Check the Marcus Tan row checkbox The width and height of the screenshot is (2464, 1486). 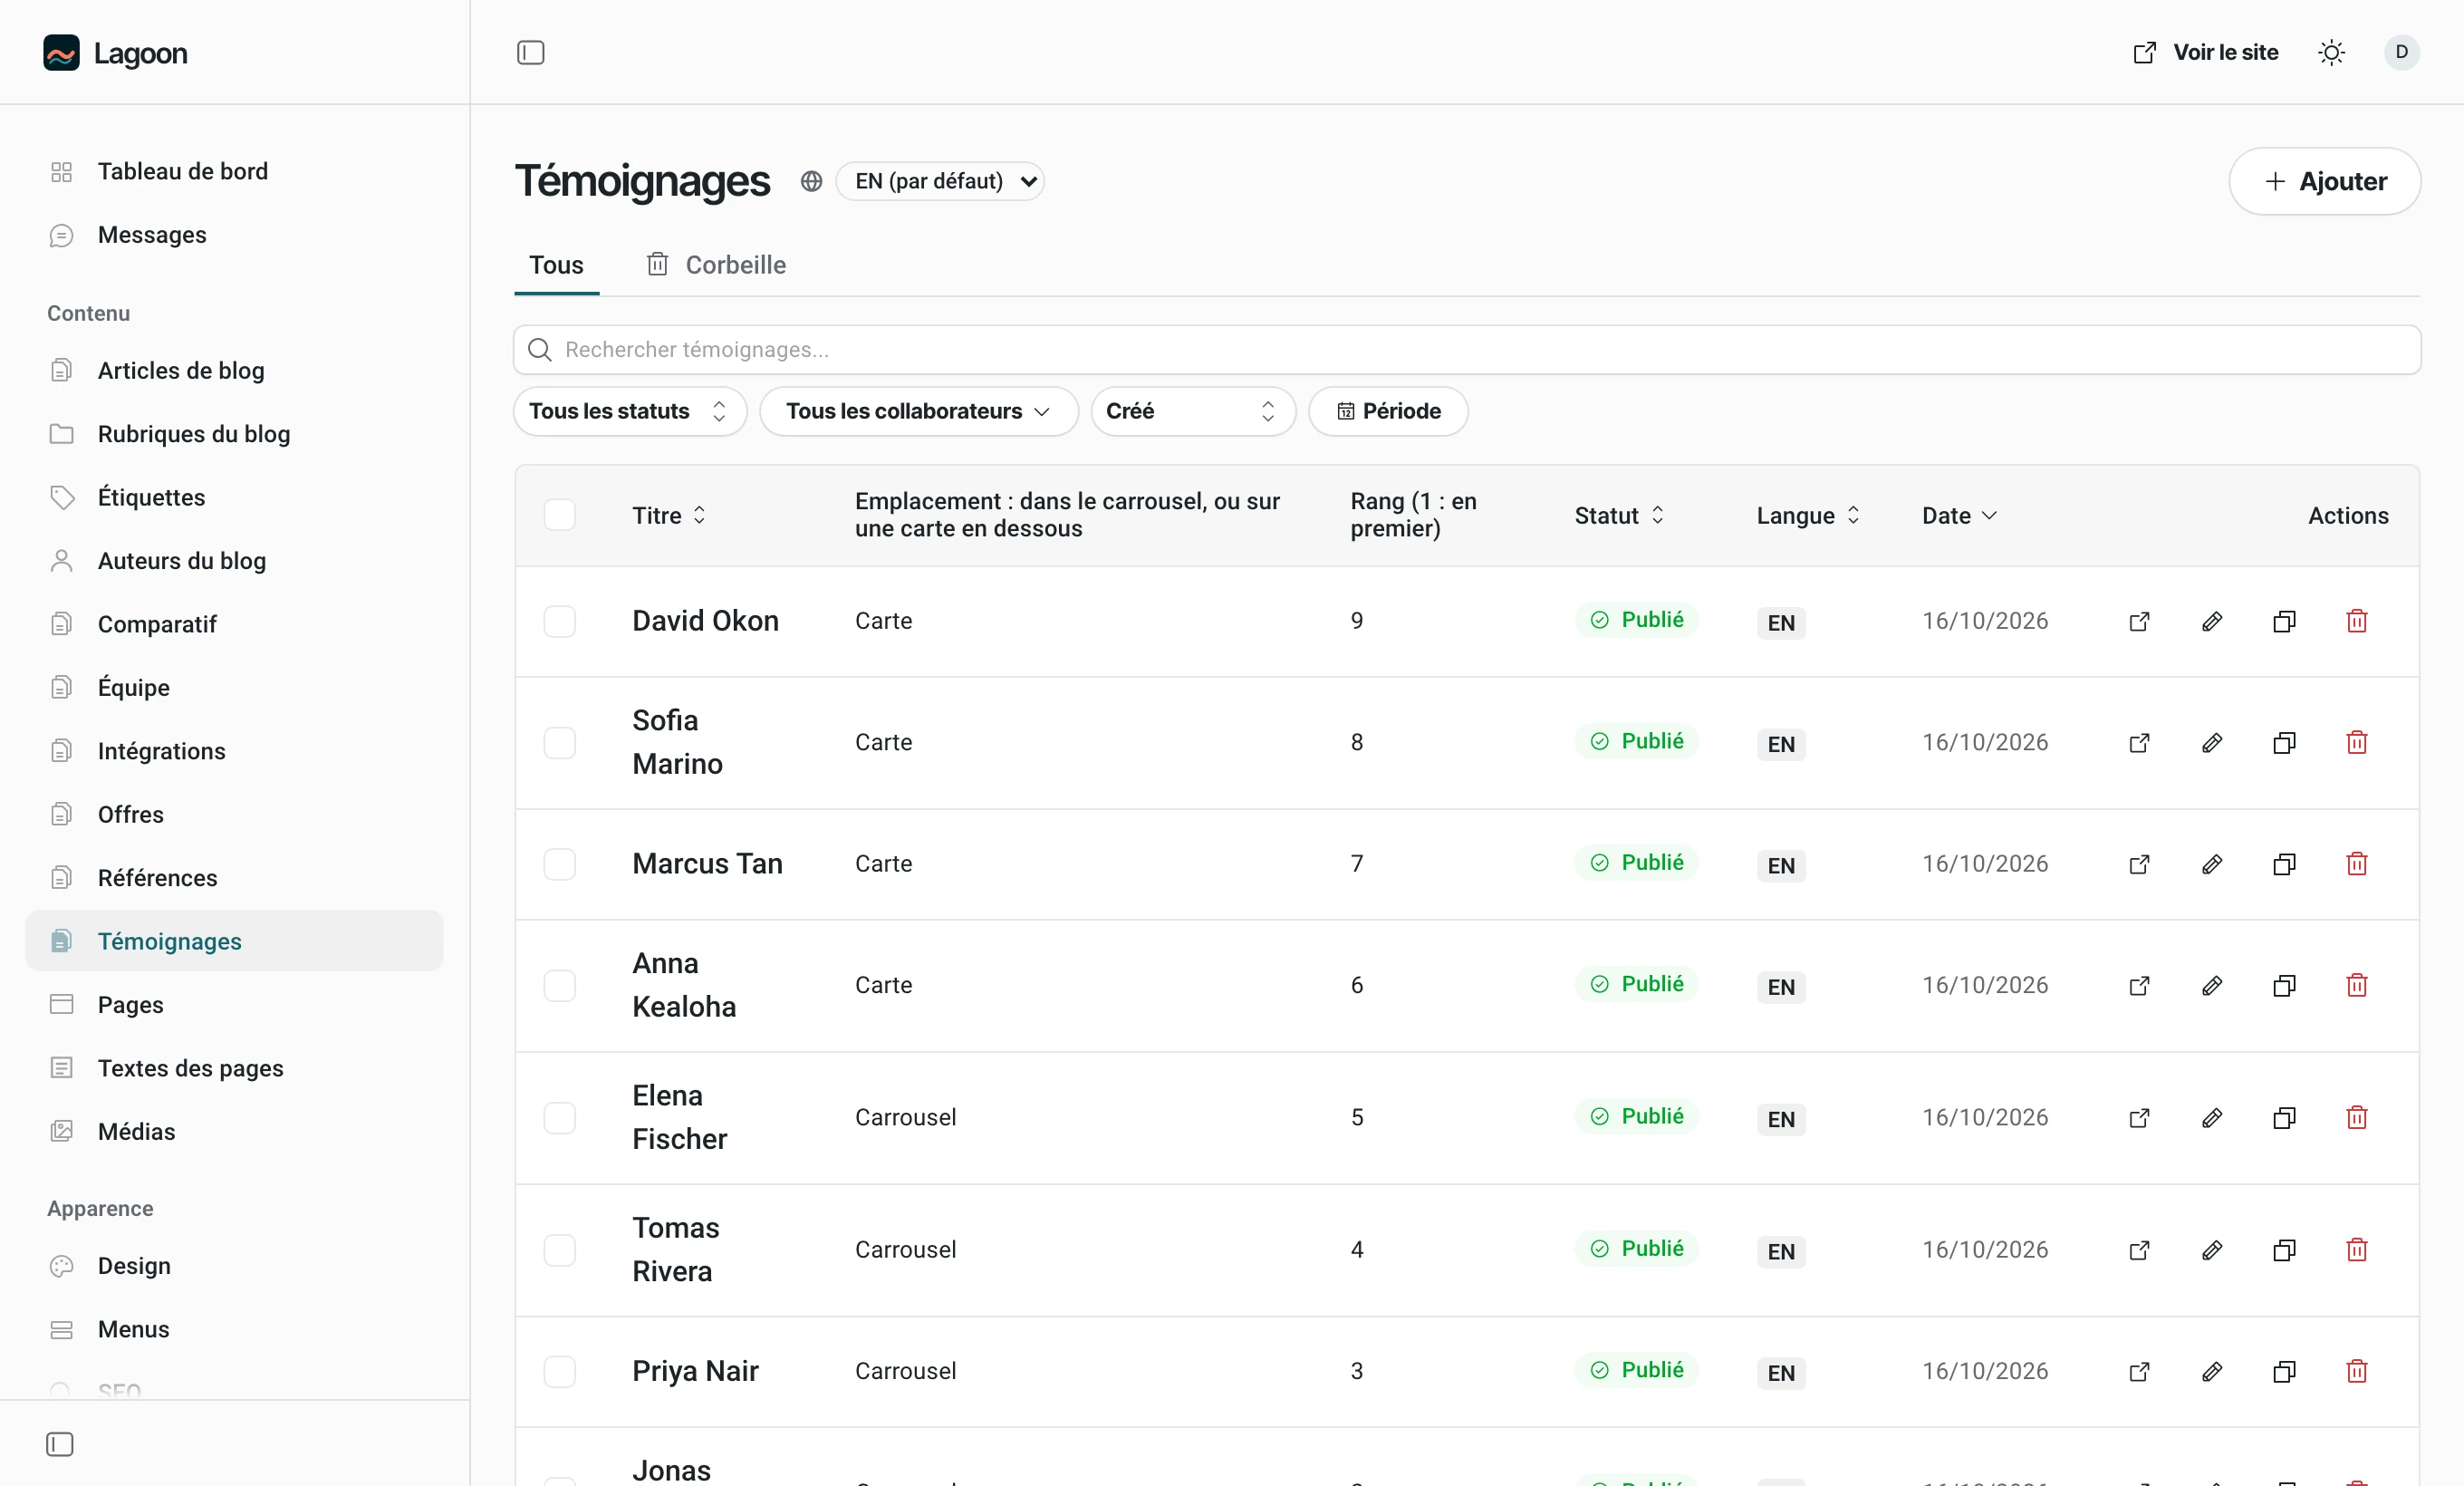[559, 864]
